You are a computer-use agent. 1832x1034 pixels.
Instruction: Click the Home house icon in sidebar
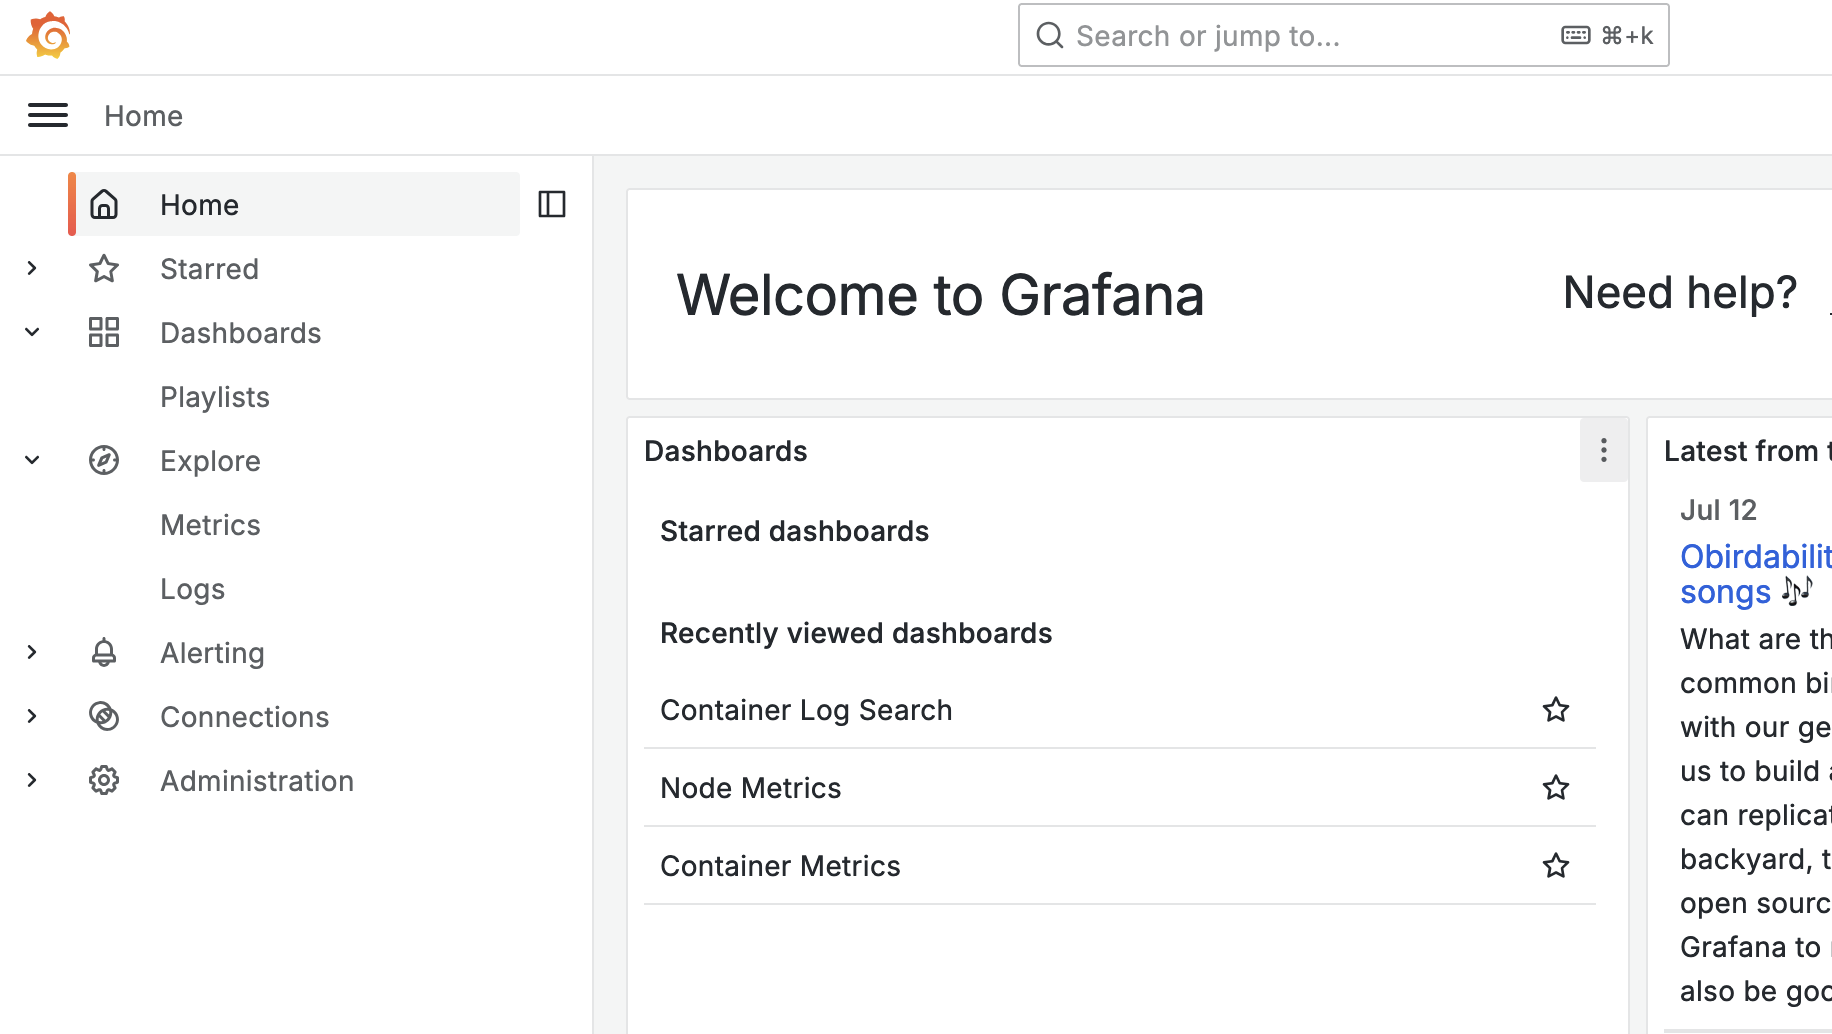[104, 205]
